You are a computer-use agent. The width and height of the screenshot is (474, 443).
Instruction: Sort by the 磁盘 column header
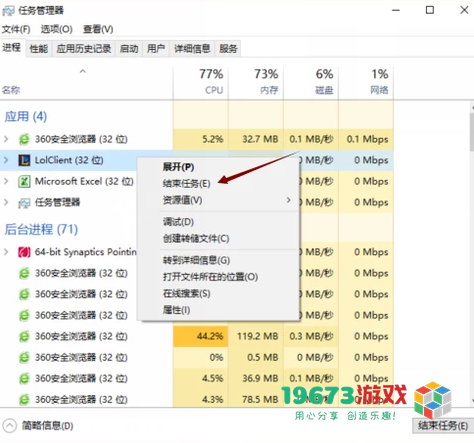(x=311, y=83)
